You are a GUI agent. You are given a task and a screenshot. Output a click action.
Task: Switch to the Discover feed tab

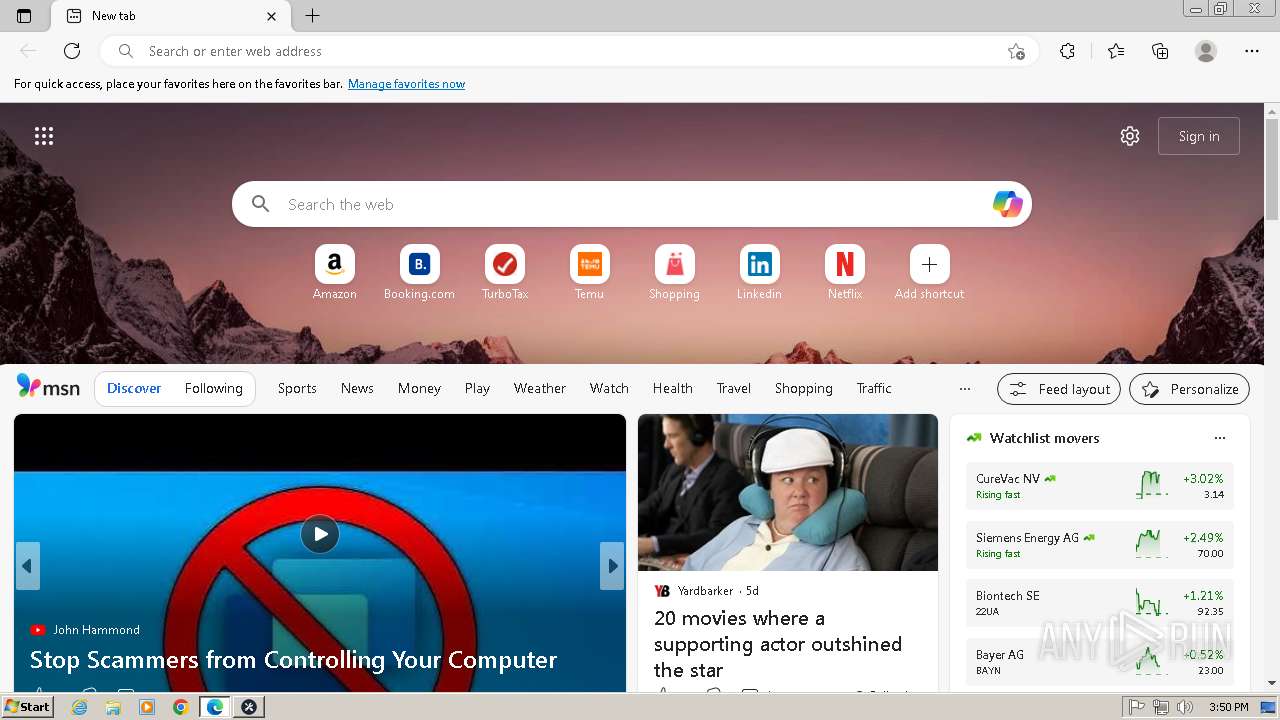(x=134, y=388)
